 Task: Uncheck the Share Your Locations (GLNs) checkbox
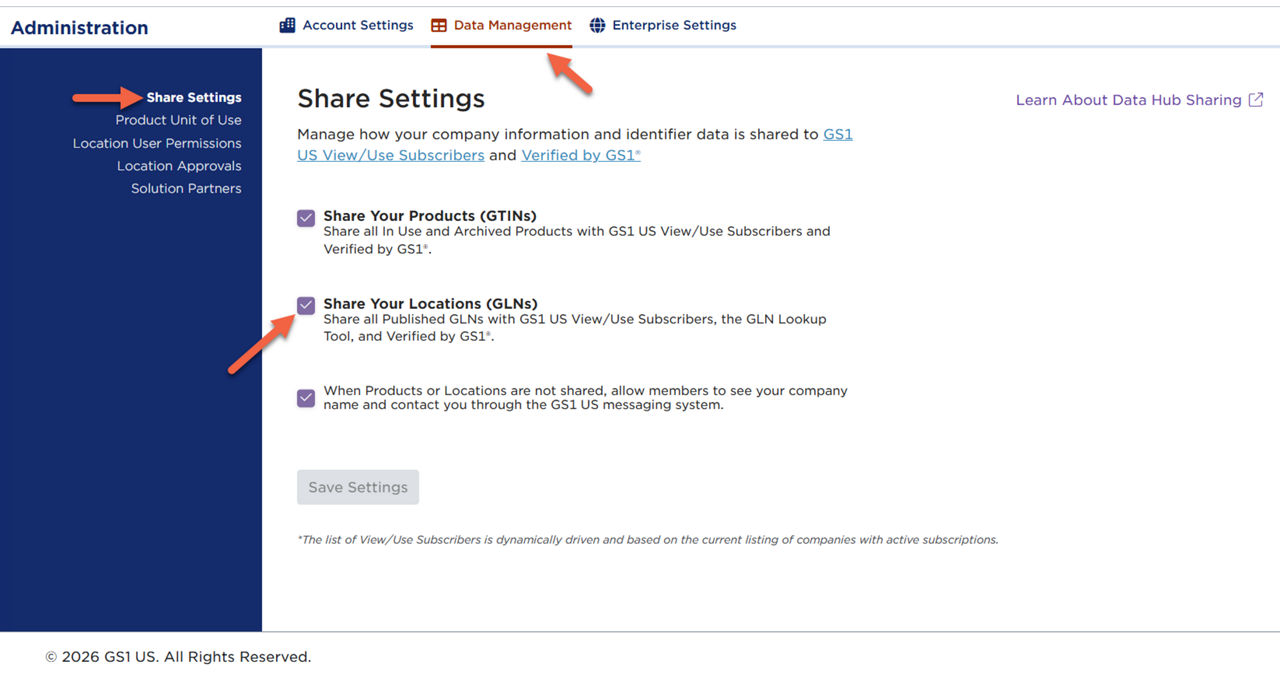tap(306, 306)
